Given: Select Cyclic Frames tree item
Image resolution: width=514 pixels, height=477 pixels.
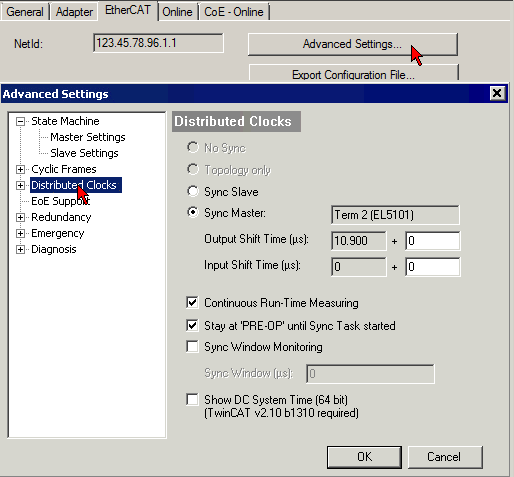Looking at the screenshot, I should click(x=64, y=169).
